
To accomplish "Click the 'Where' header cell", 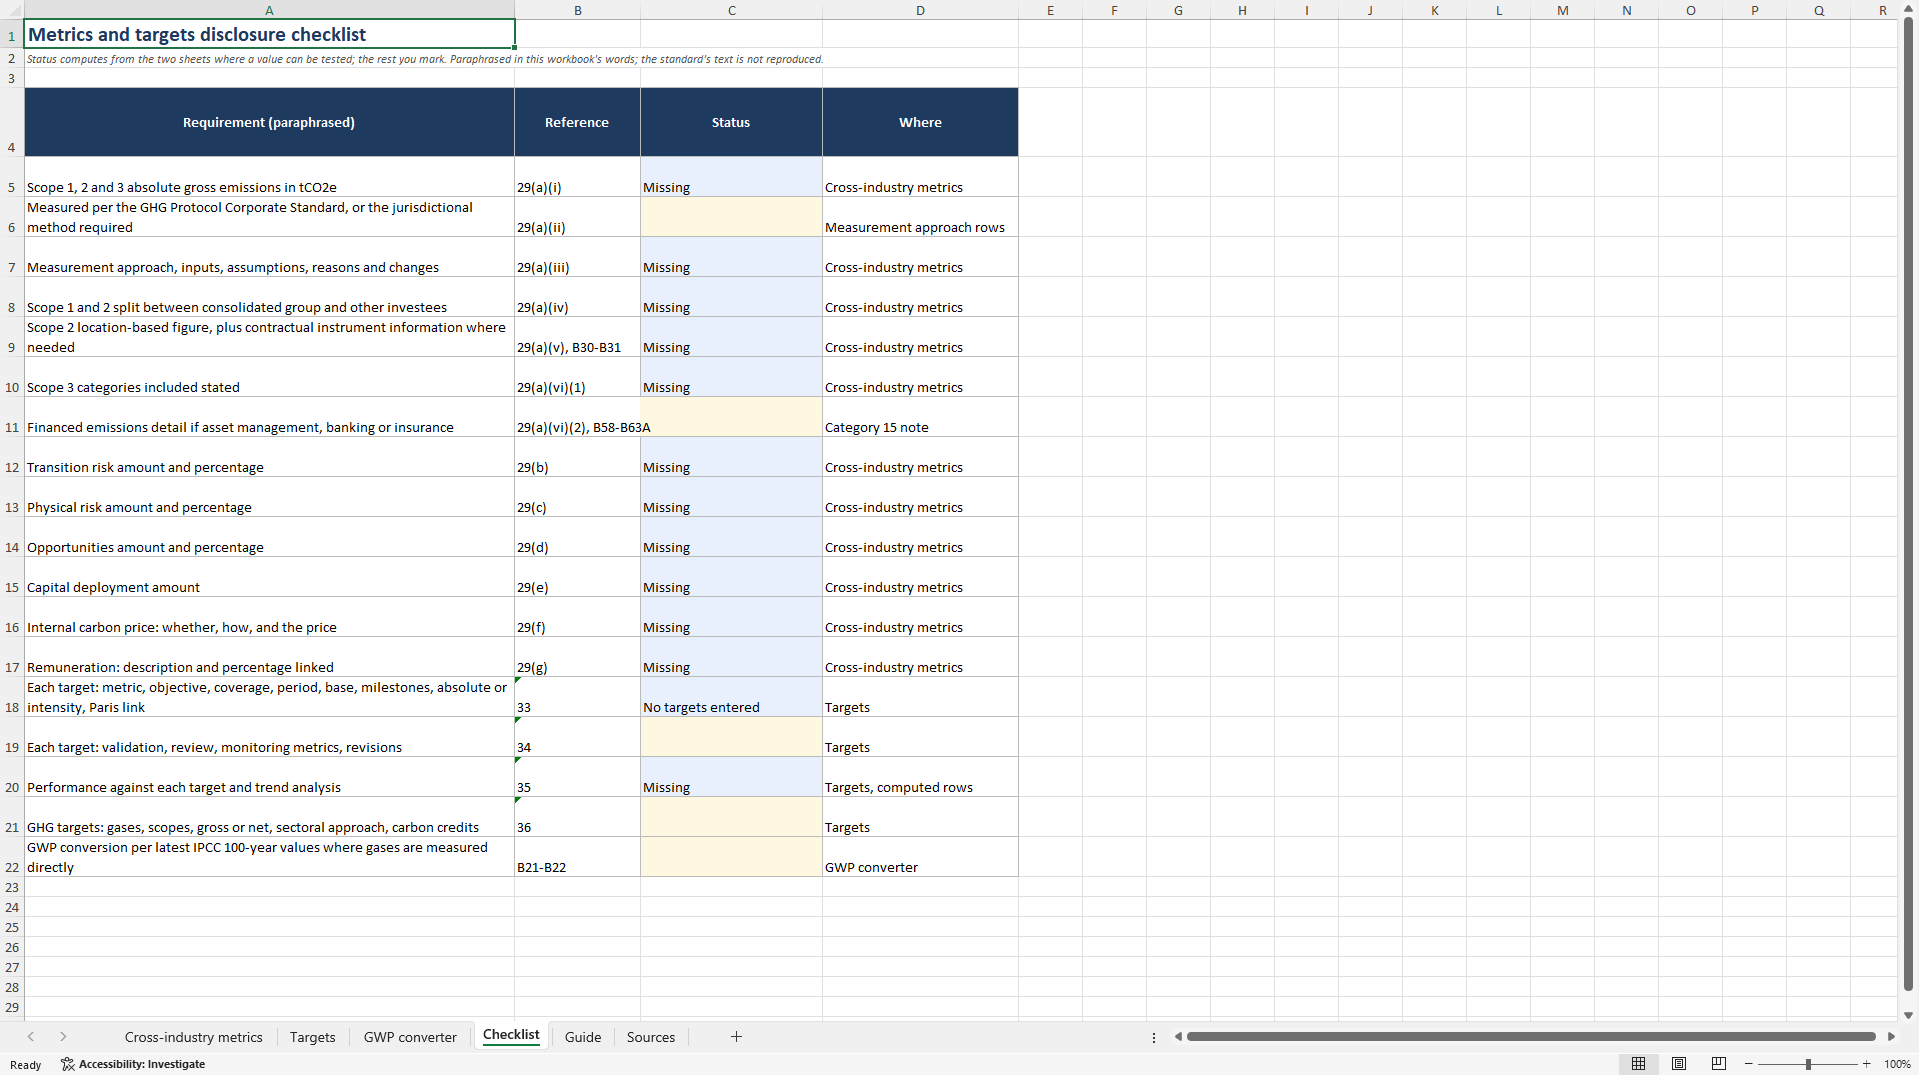I will pyautogui.click(x=920, y=122).
